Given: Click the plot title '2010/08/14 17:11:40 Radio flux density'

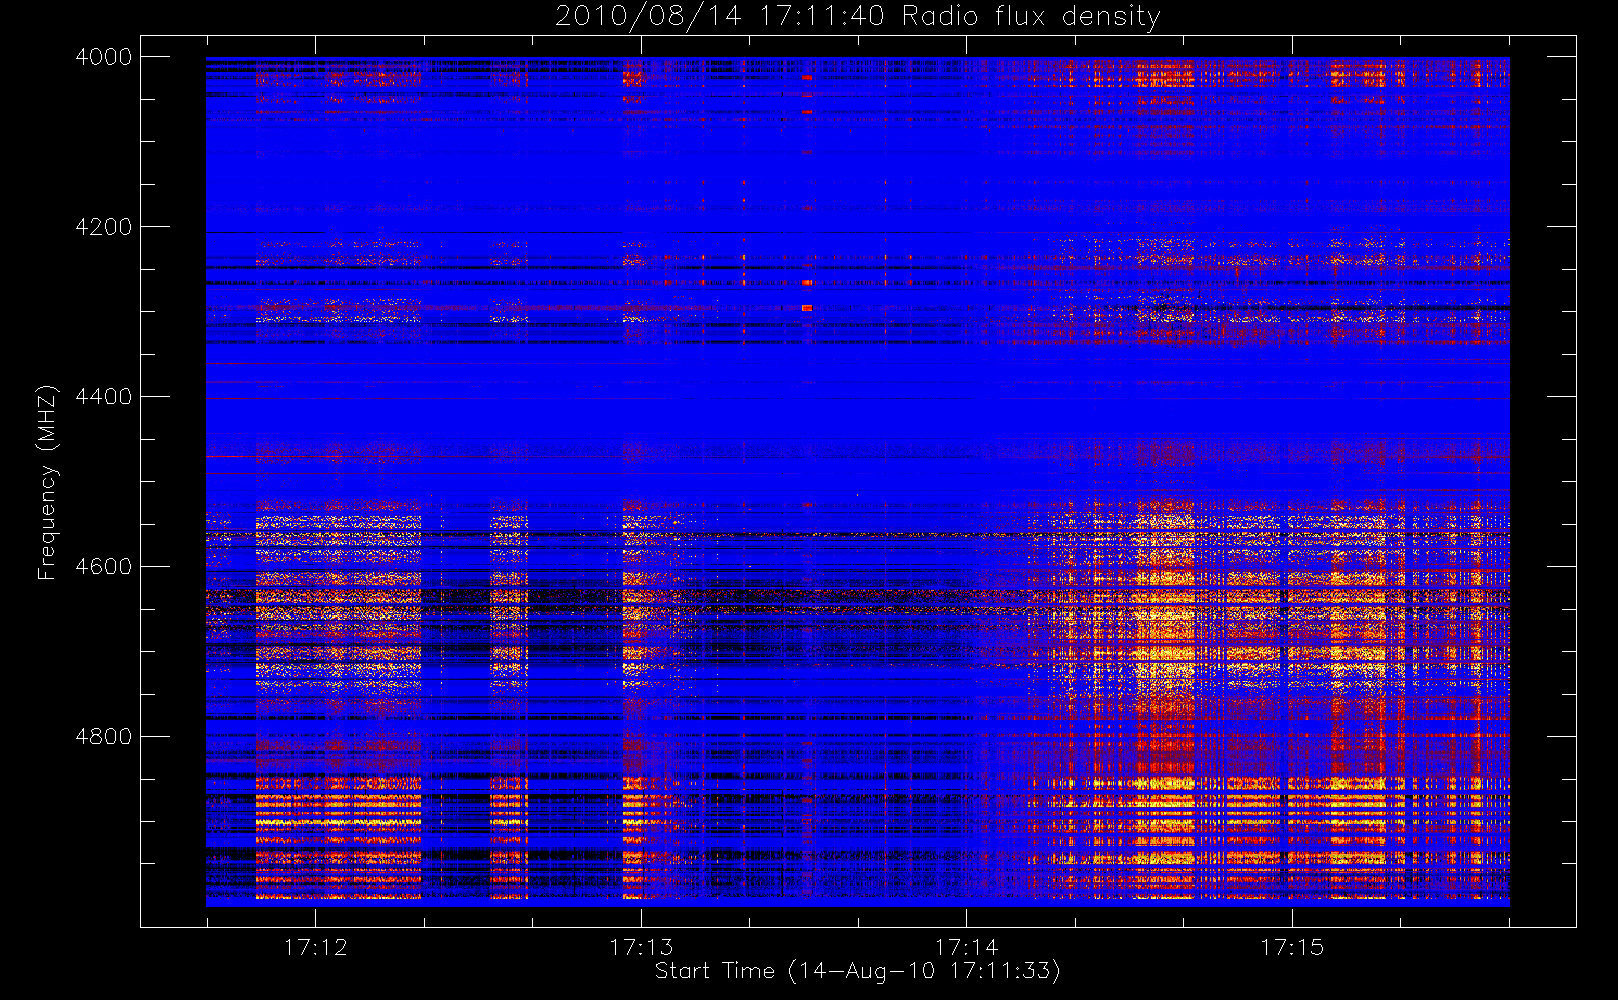Looking at the screenshot, I should coord(858,16).
